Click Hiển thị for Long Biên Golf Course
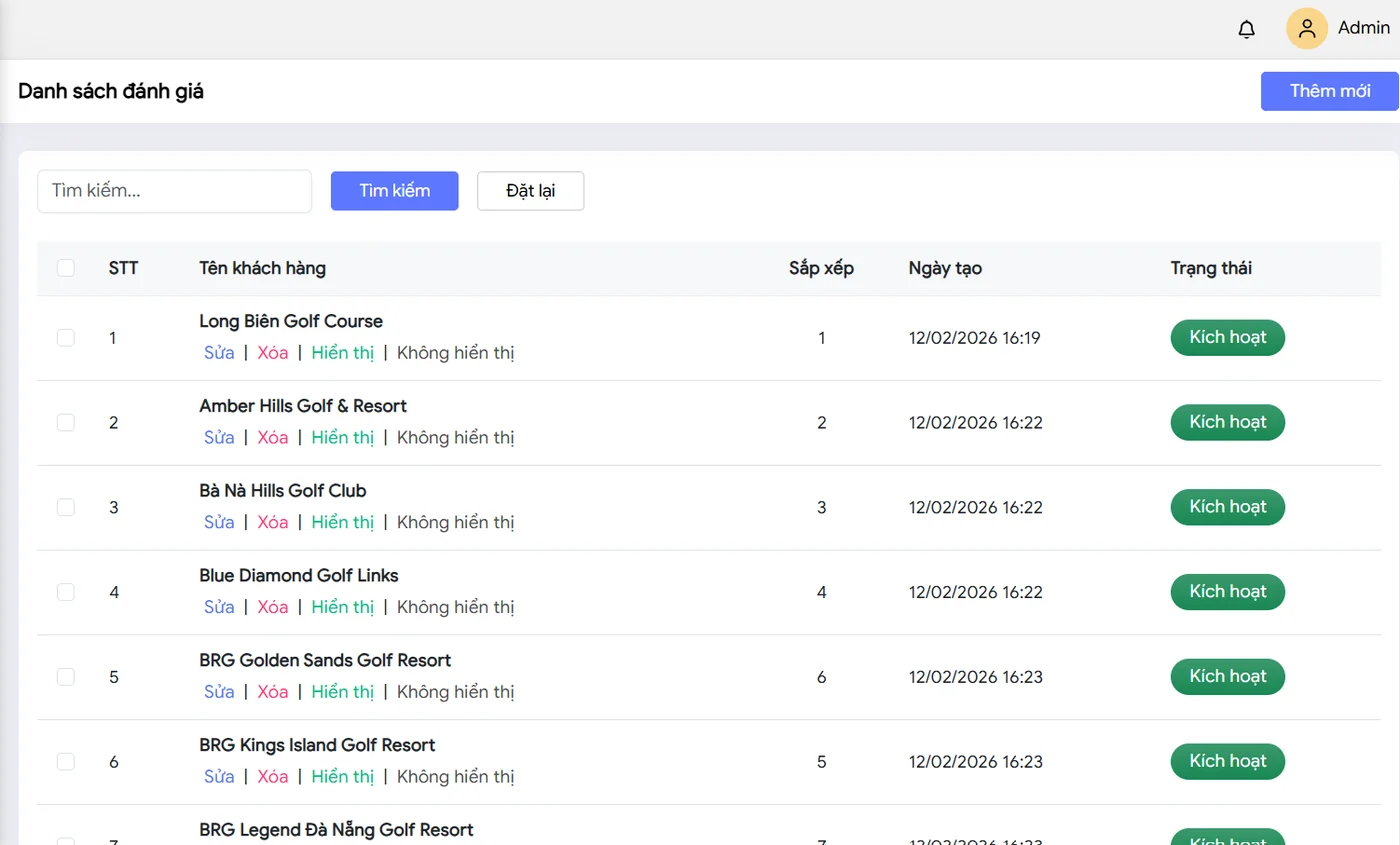 point(342,353)
